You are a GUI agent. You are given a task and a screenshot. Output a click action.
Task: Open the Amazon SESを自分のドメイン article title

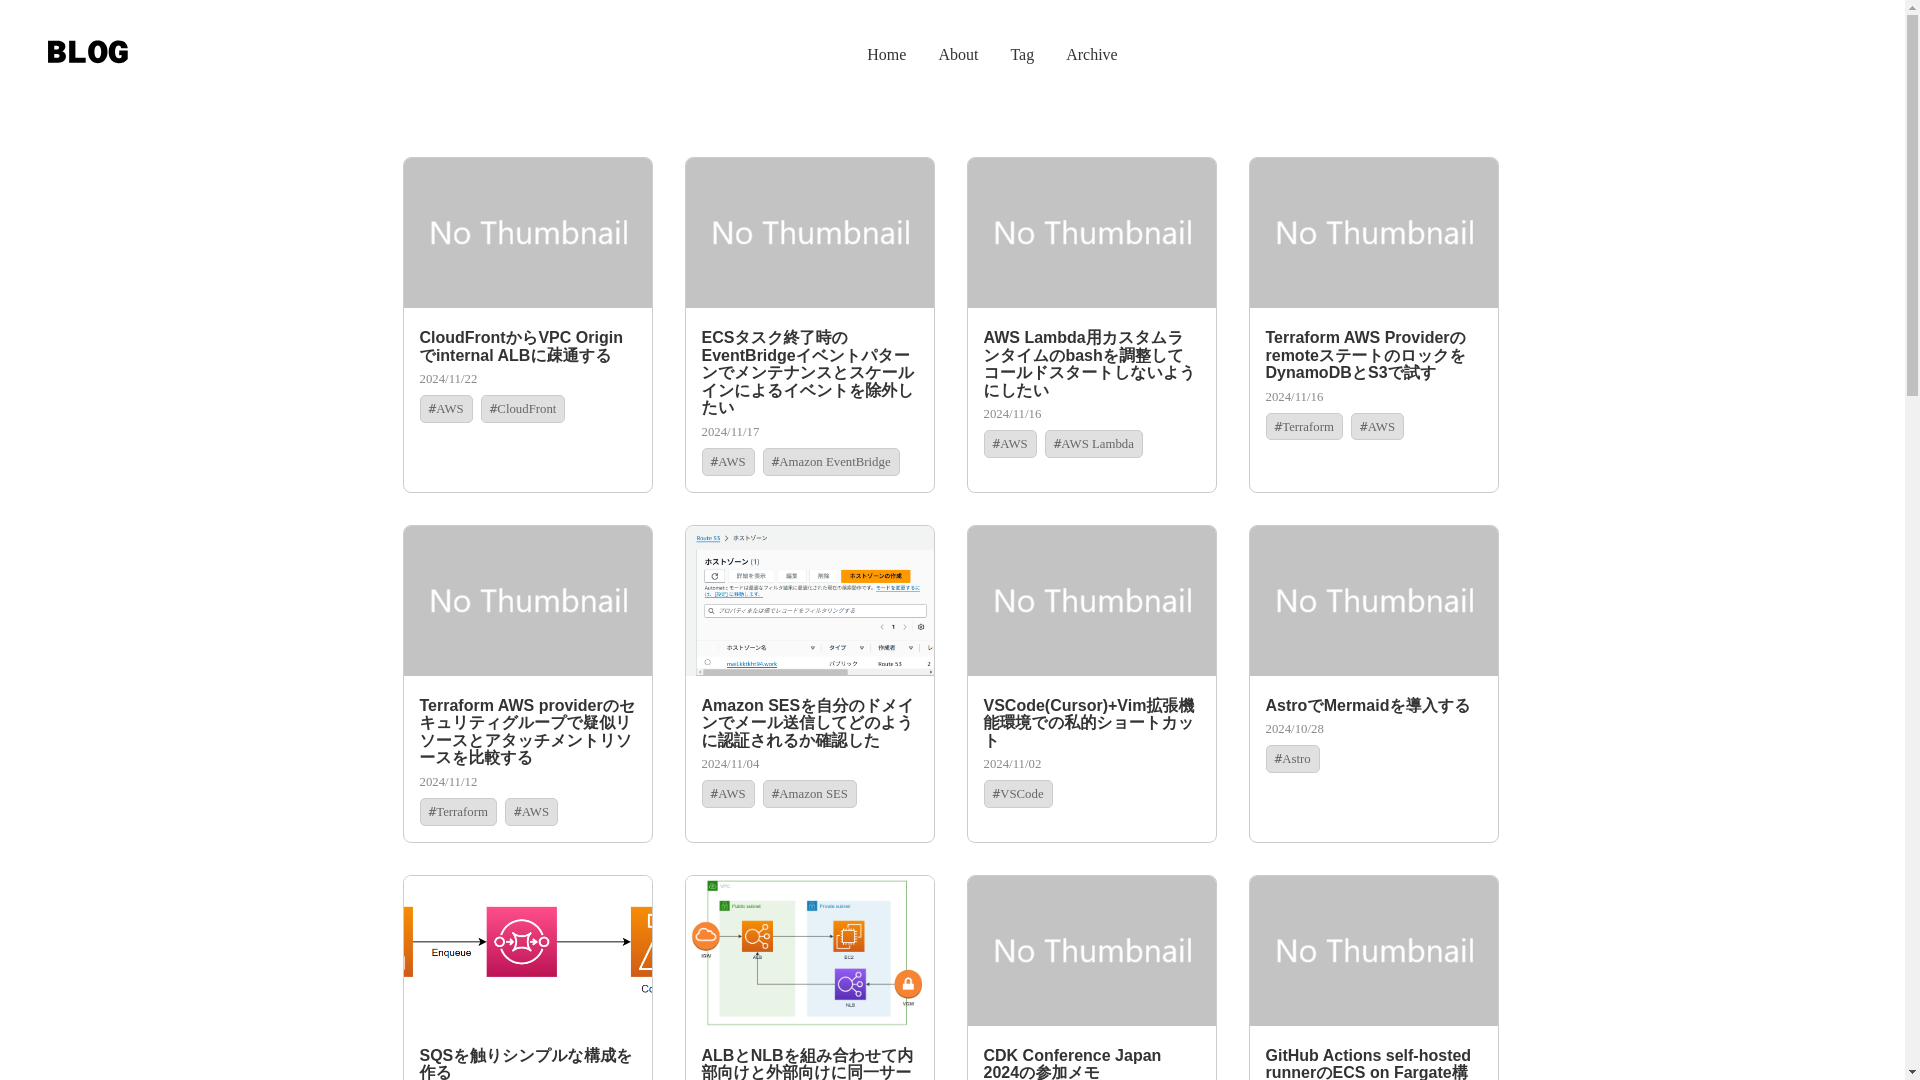(808, 723)
